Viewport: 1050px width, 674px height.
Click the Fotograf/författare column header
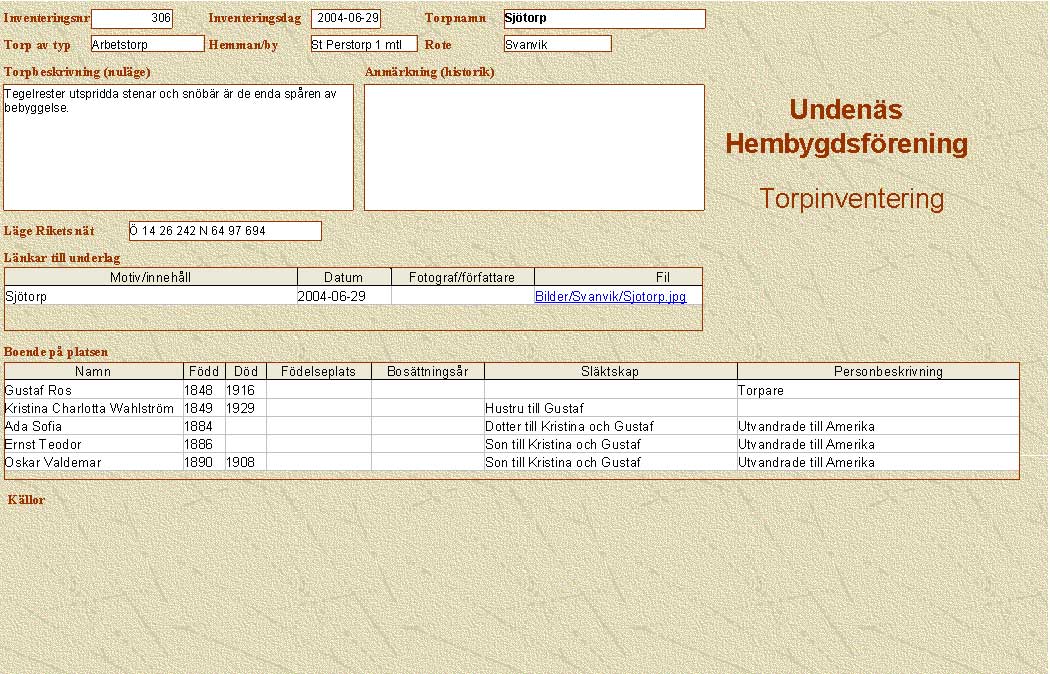tap(462, 277)
